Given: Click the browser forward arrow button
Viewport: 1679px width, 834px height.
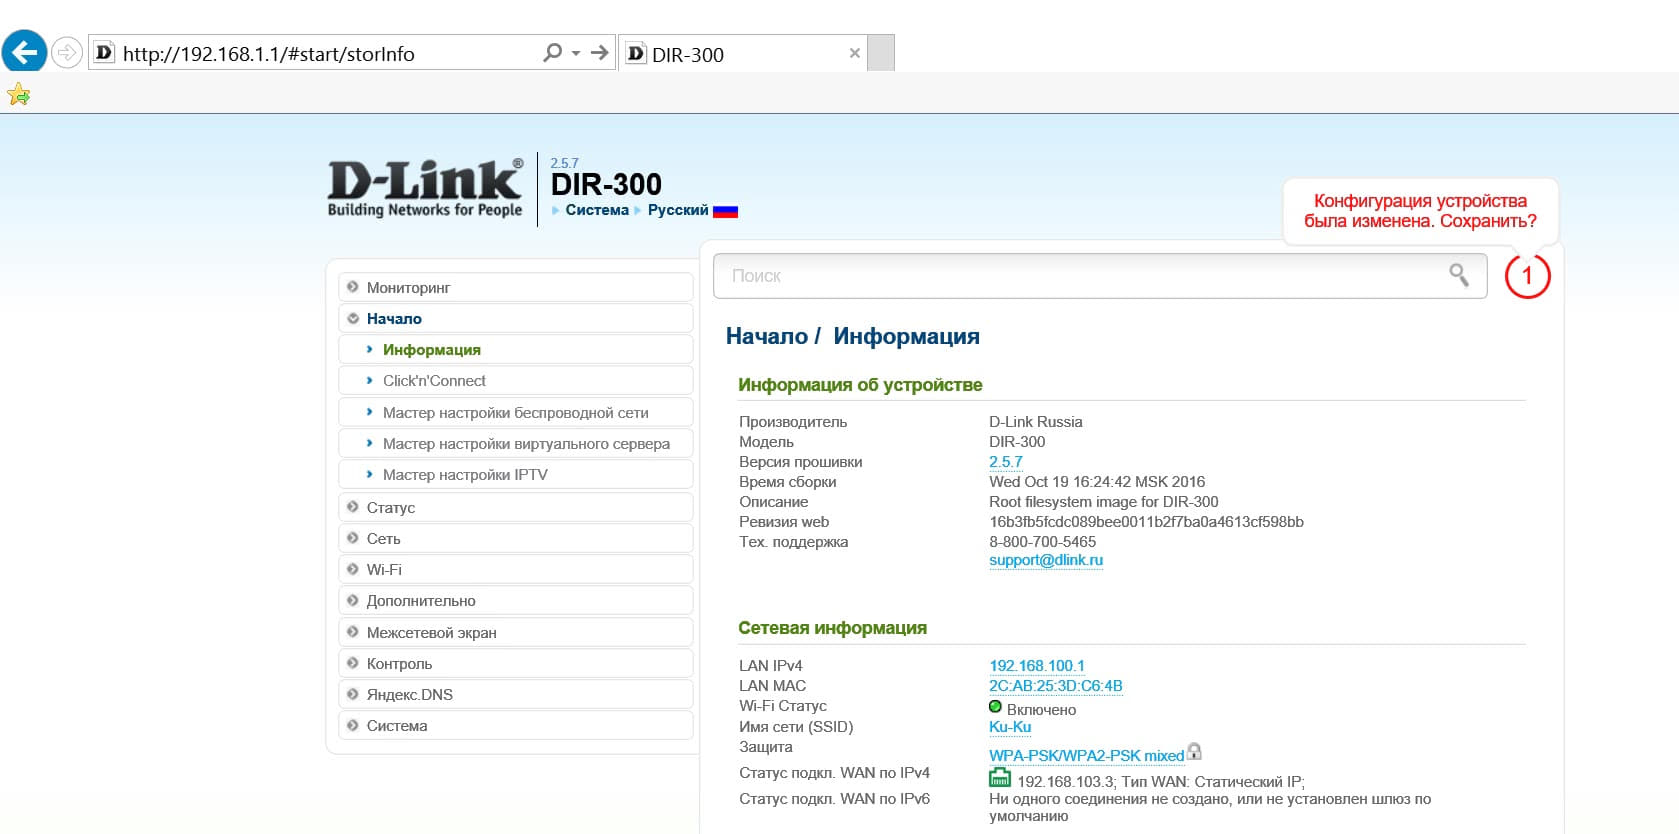Looking at the screenshot, I should (x=66, y=52).
